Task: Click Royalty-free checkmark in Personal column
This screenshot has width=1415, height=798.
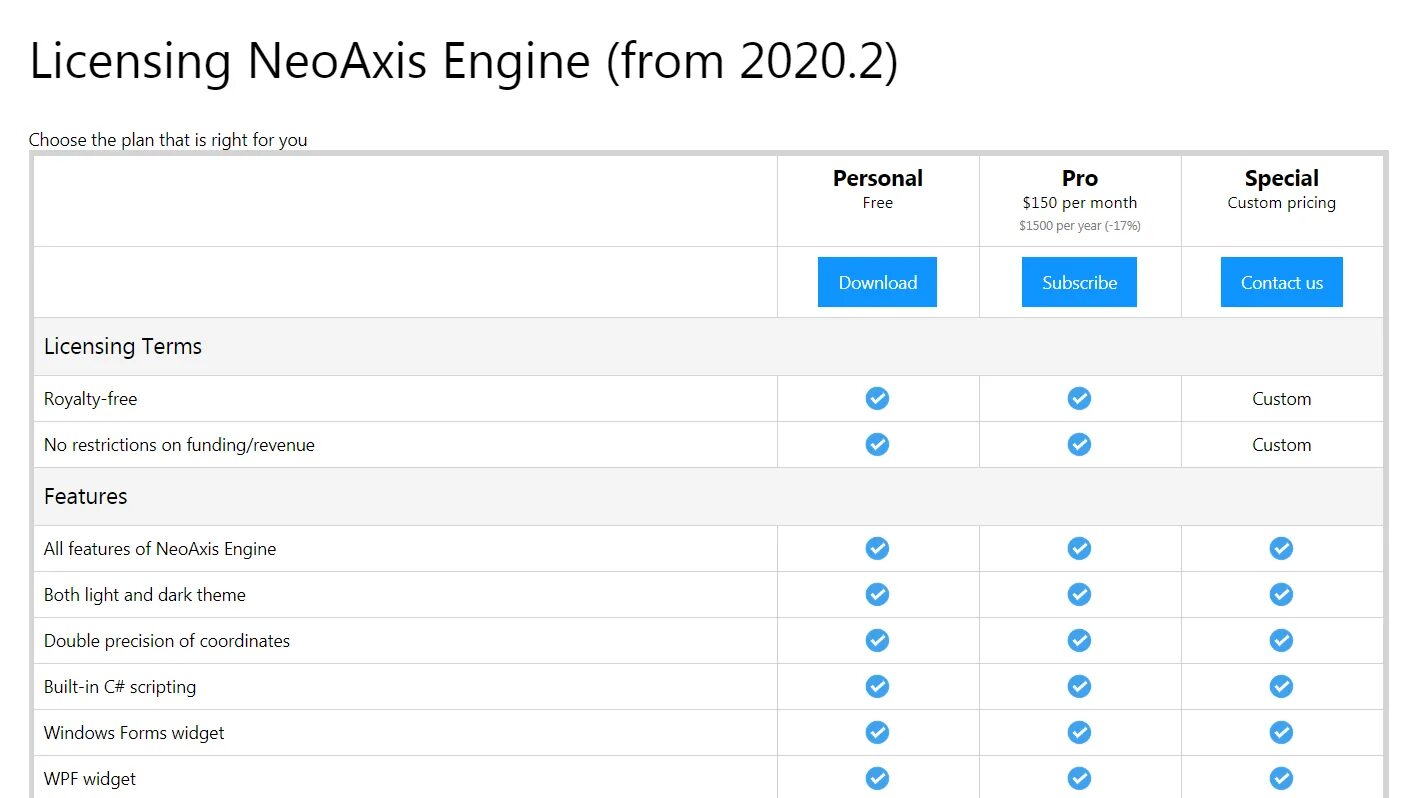Action: click(x=877, y=398)
